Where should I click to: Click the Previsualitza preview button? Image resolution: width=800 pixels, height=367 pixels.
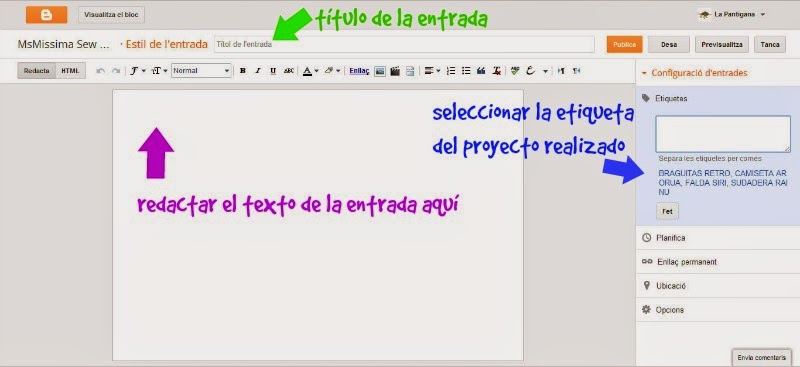721,44
